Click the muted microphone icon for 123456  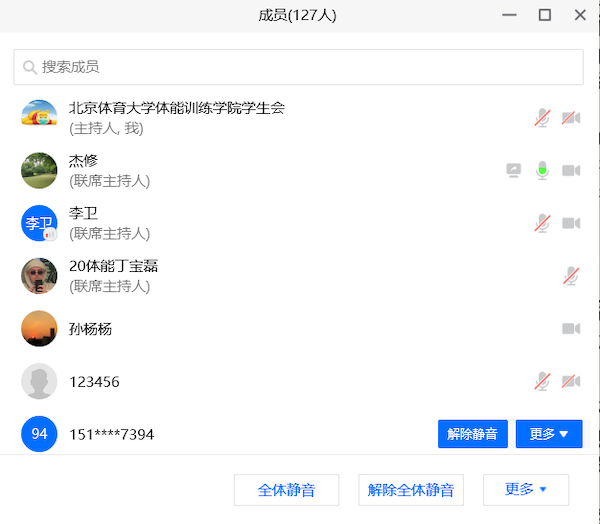(x=542, y=381)
